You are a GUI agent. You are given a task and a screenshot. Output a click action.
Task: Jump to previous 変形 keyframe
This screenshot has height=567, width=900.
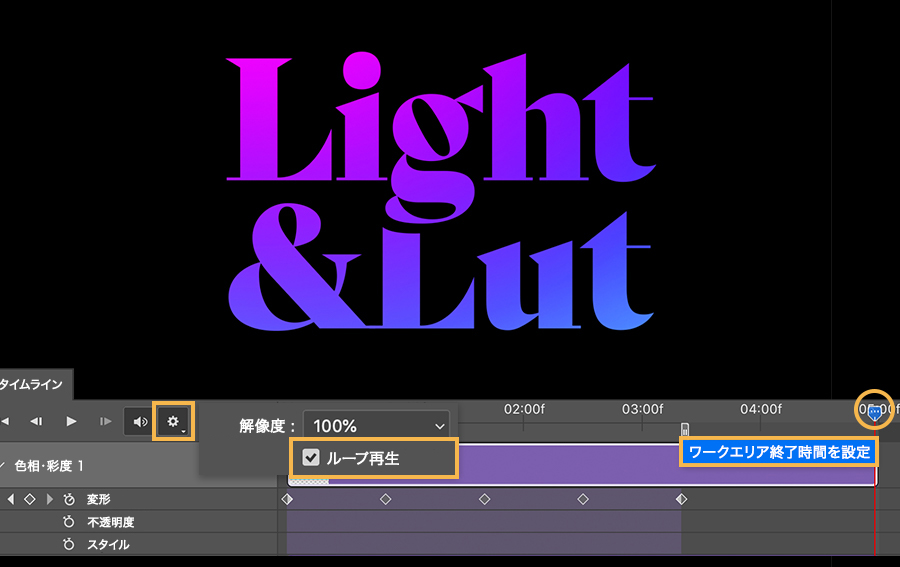(10, 499)
